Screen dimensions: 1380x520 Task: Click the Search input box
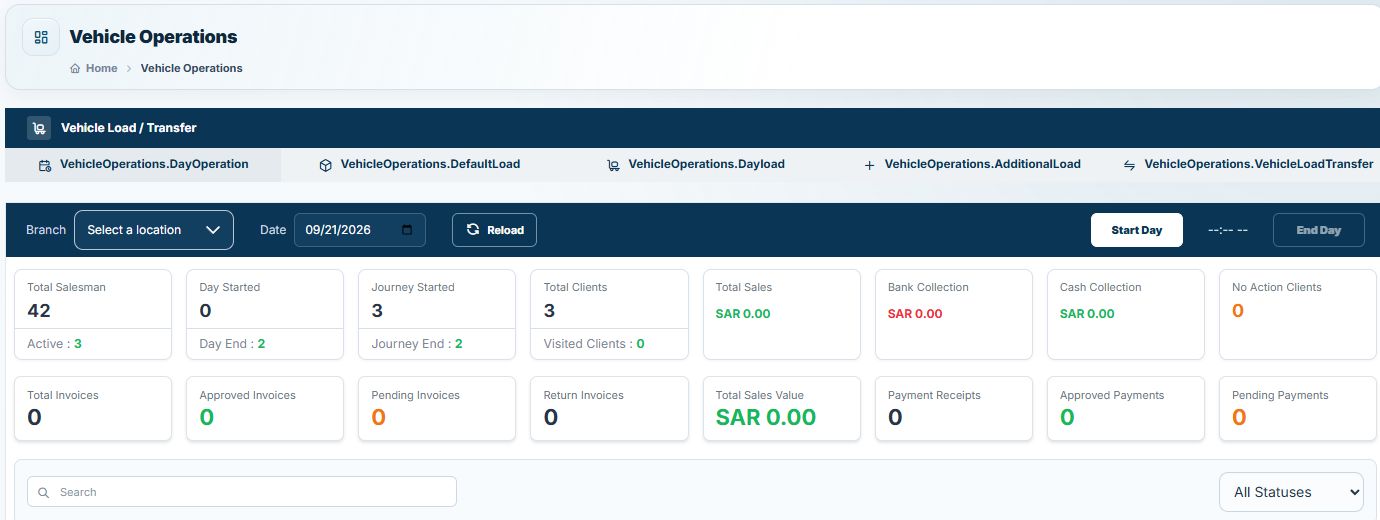point(242,492)
